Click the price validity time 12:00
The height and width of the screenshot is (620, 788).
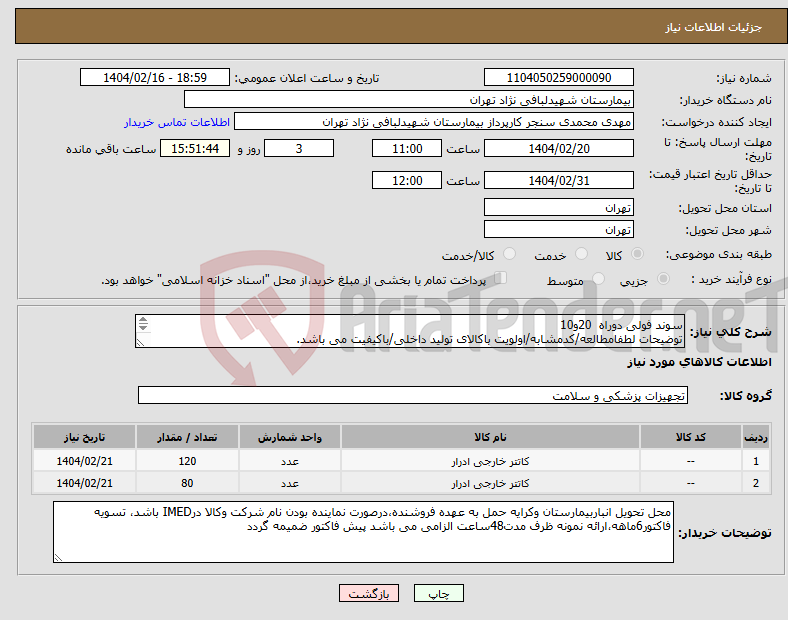point(407,180)
